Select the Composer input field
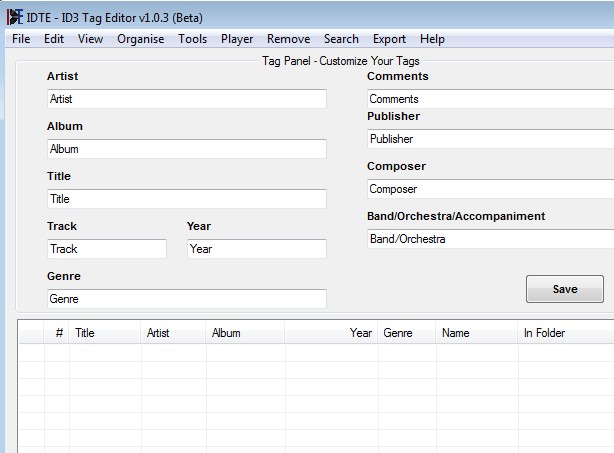 490,189
